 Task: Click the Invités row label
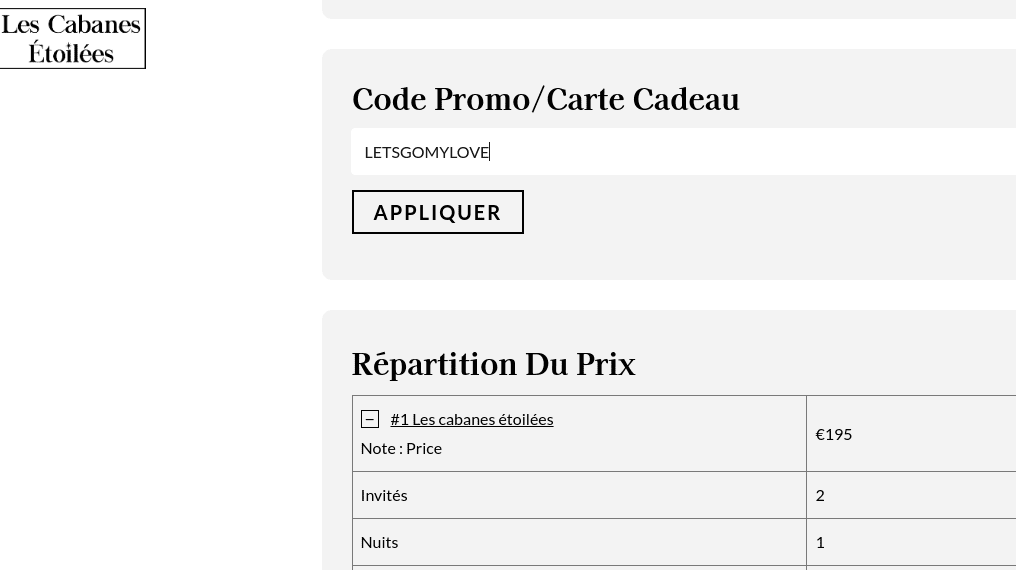pos(384,495)
